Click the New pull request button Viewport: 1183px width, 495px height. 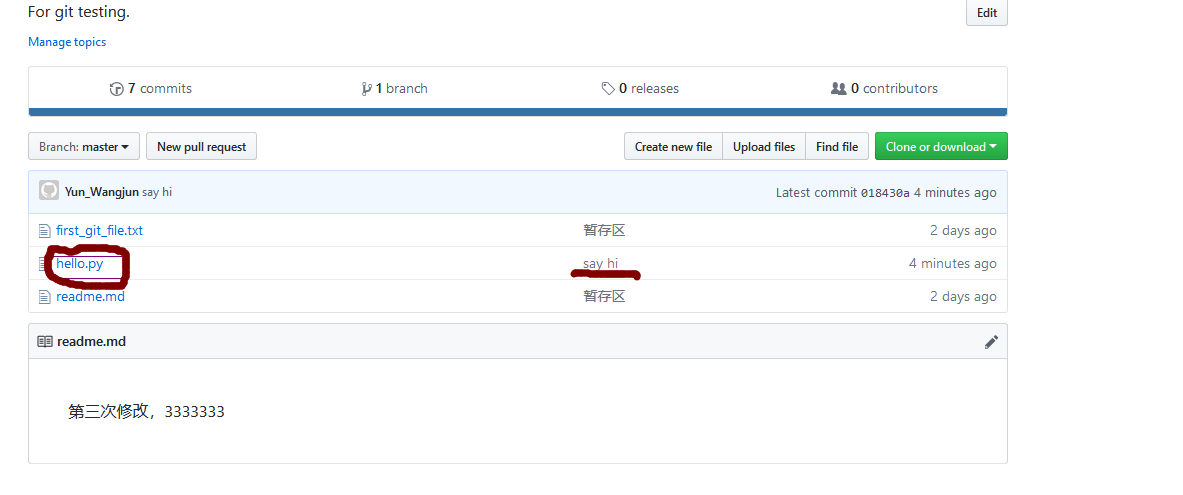(x=201, y=146)
